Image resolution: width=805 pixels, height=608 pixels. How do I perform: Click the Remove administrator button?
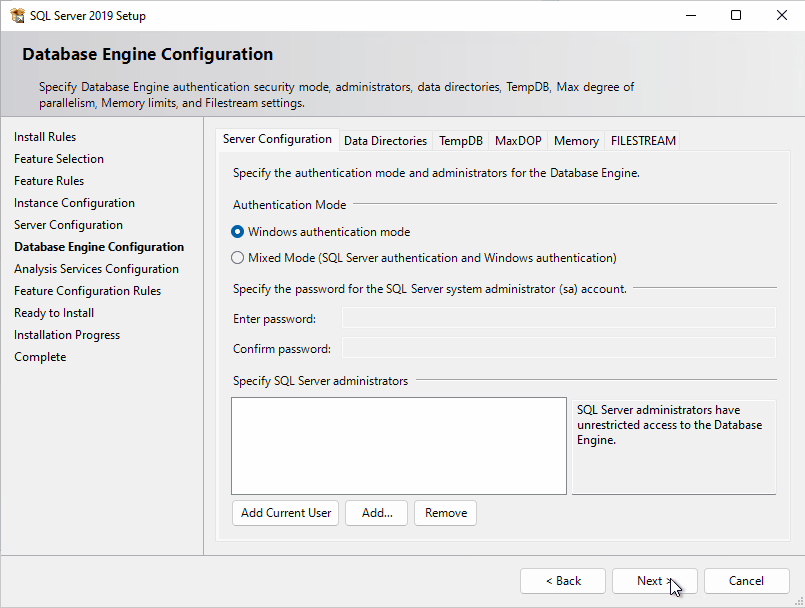click(x=446, y=513)
